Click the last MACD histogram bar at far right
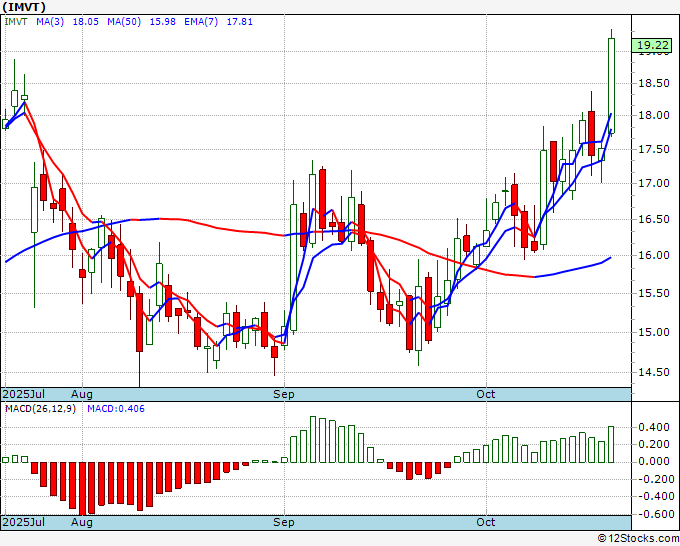Image resolution: width=680 pixels, height=546 pixels. pyautogui.click(x=611, y=444)
